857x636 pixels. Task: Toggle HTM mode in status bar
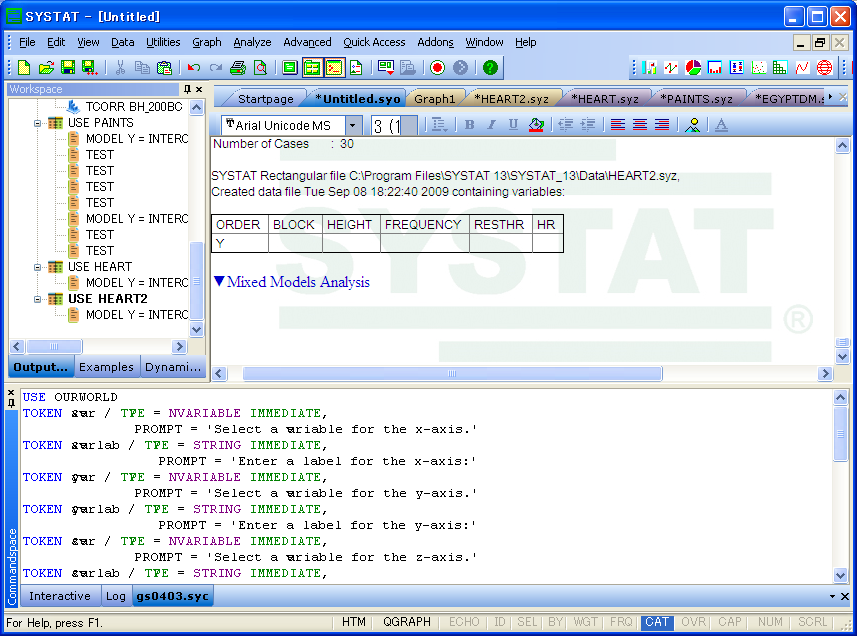[x=354, y=622]
